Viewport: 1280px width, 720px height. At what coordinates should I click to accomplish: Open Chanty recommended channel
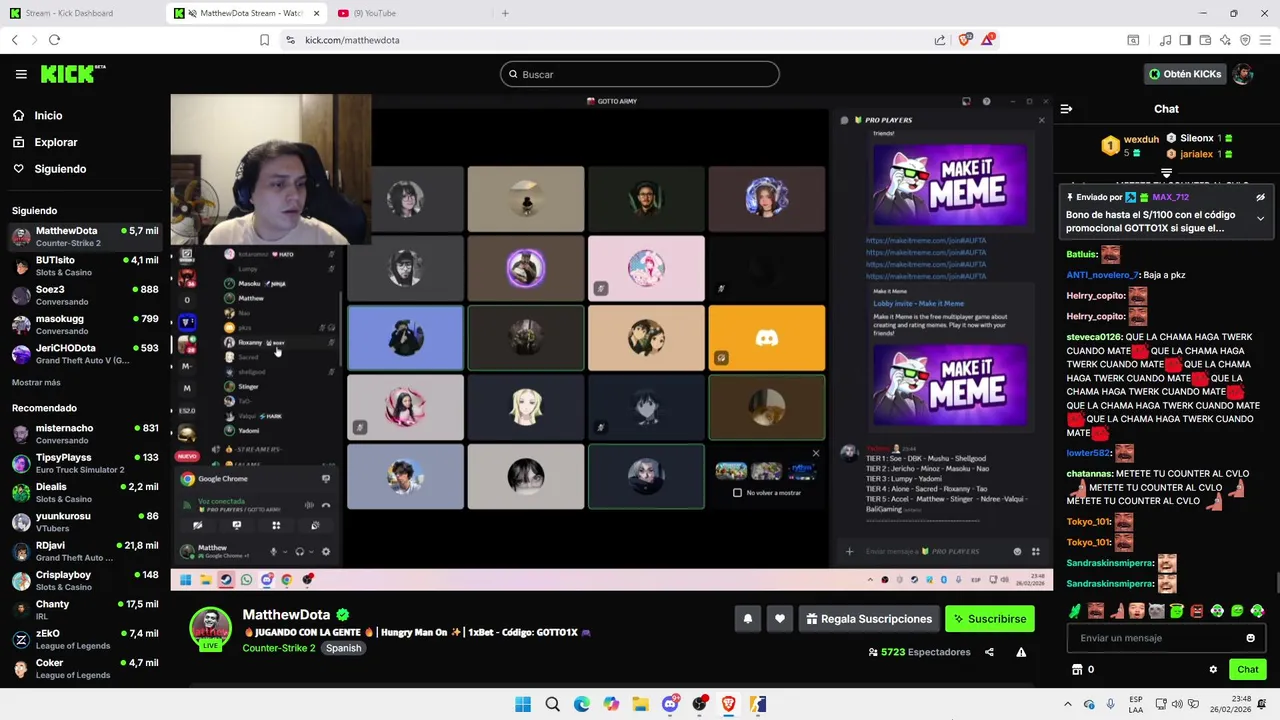[x=85, y=610]
